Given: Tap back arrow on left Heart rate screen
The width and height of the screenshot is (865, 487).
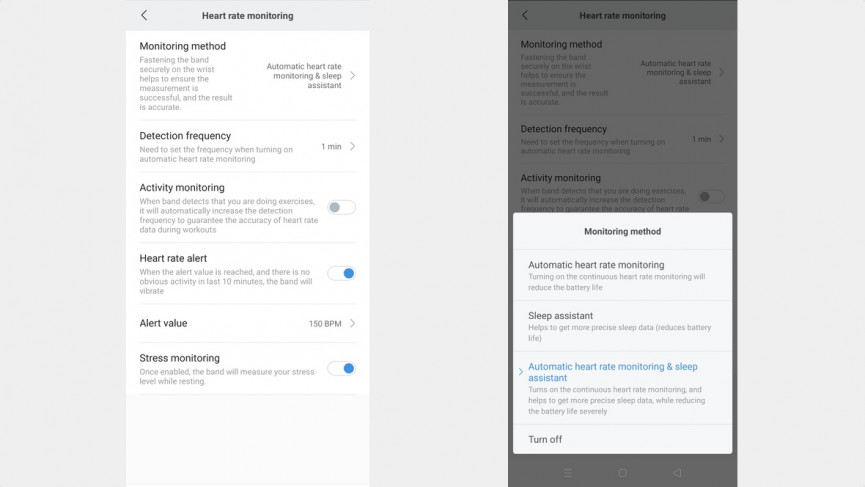Looking at the screenshot, I should pos(144,15).
